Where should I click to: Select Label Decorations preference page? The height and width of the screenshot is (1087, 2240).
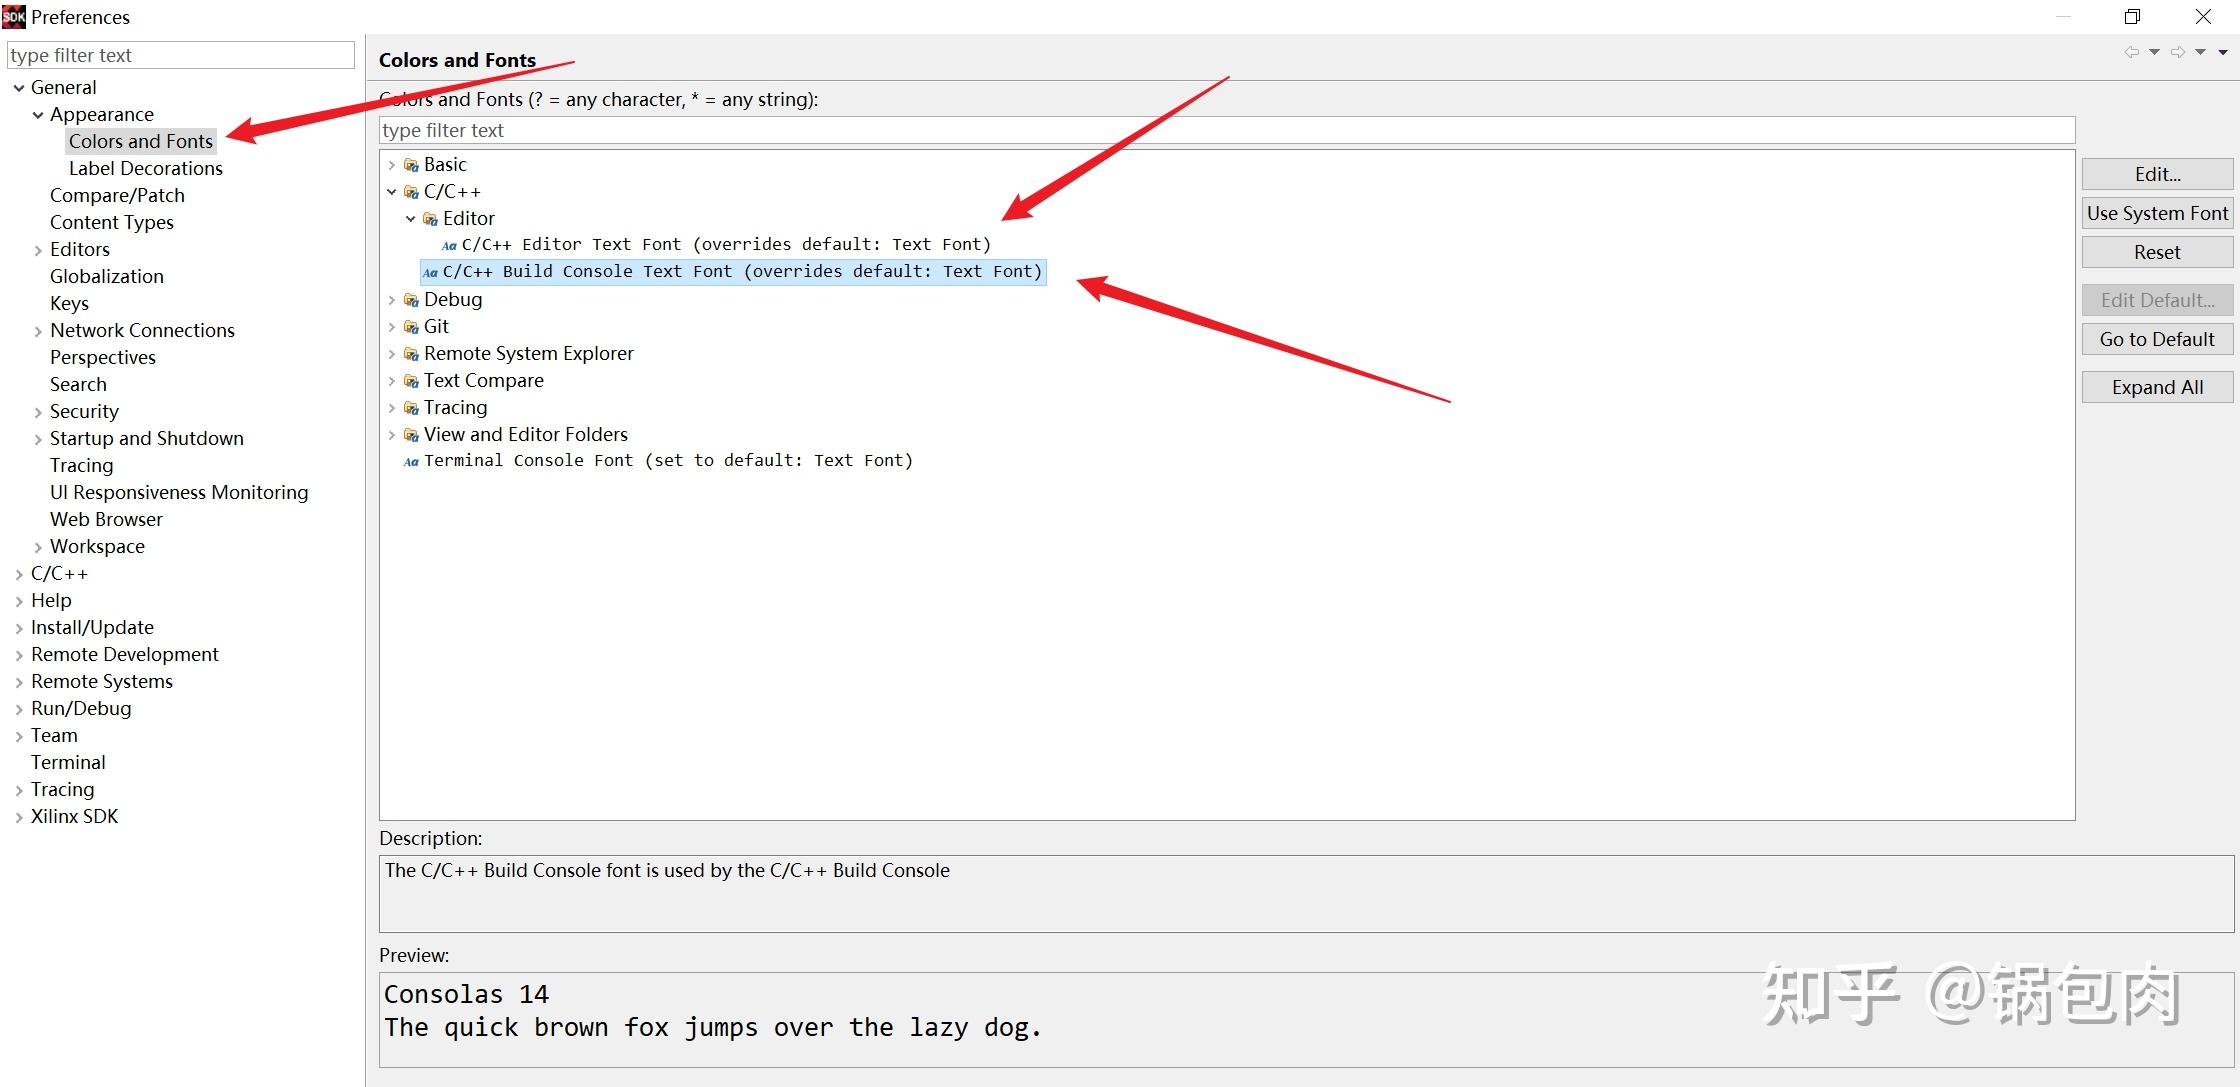click(x=146, y=168)
